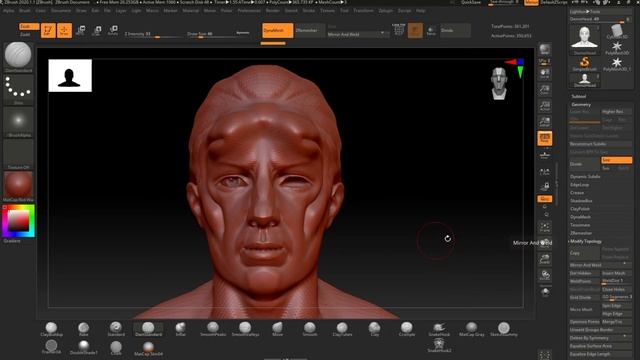
Task: Toggle Draw mode button
Action: [64, 30]
